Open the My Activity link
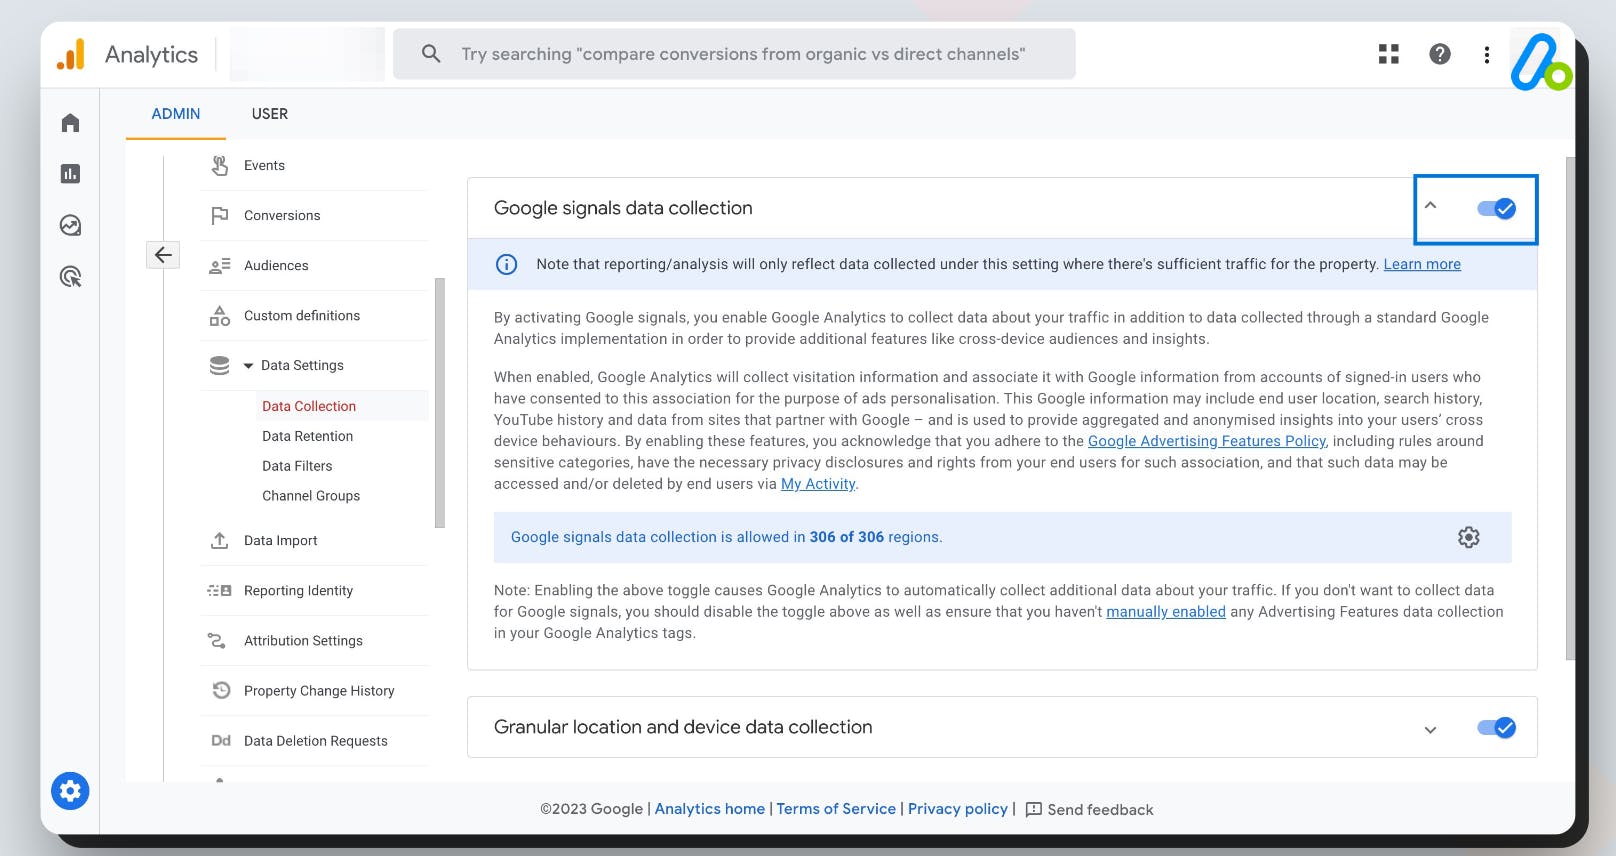The image size is (1616, 856). (x=818, y=484)
